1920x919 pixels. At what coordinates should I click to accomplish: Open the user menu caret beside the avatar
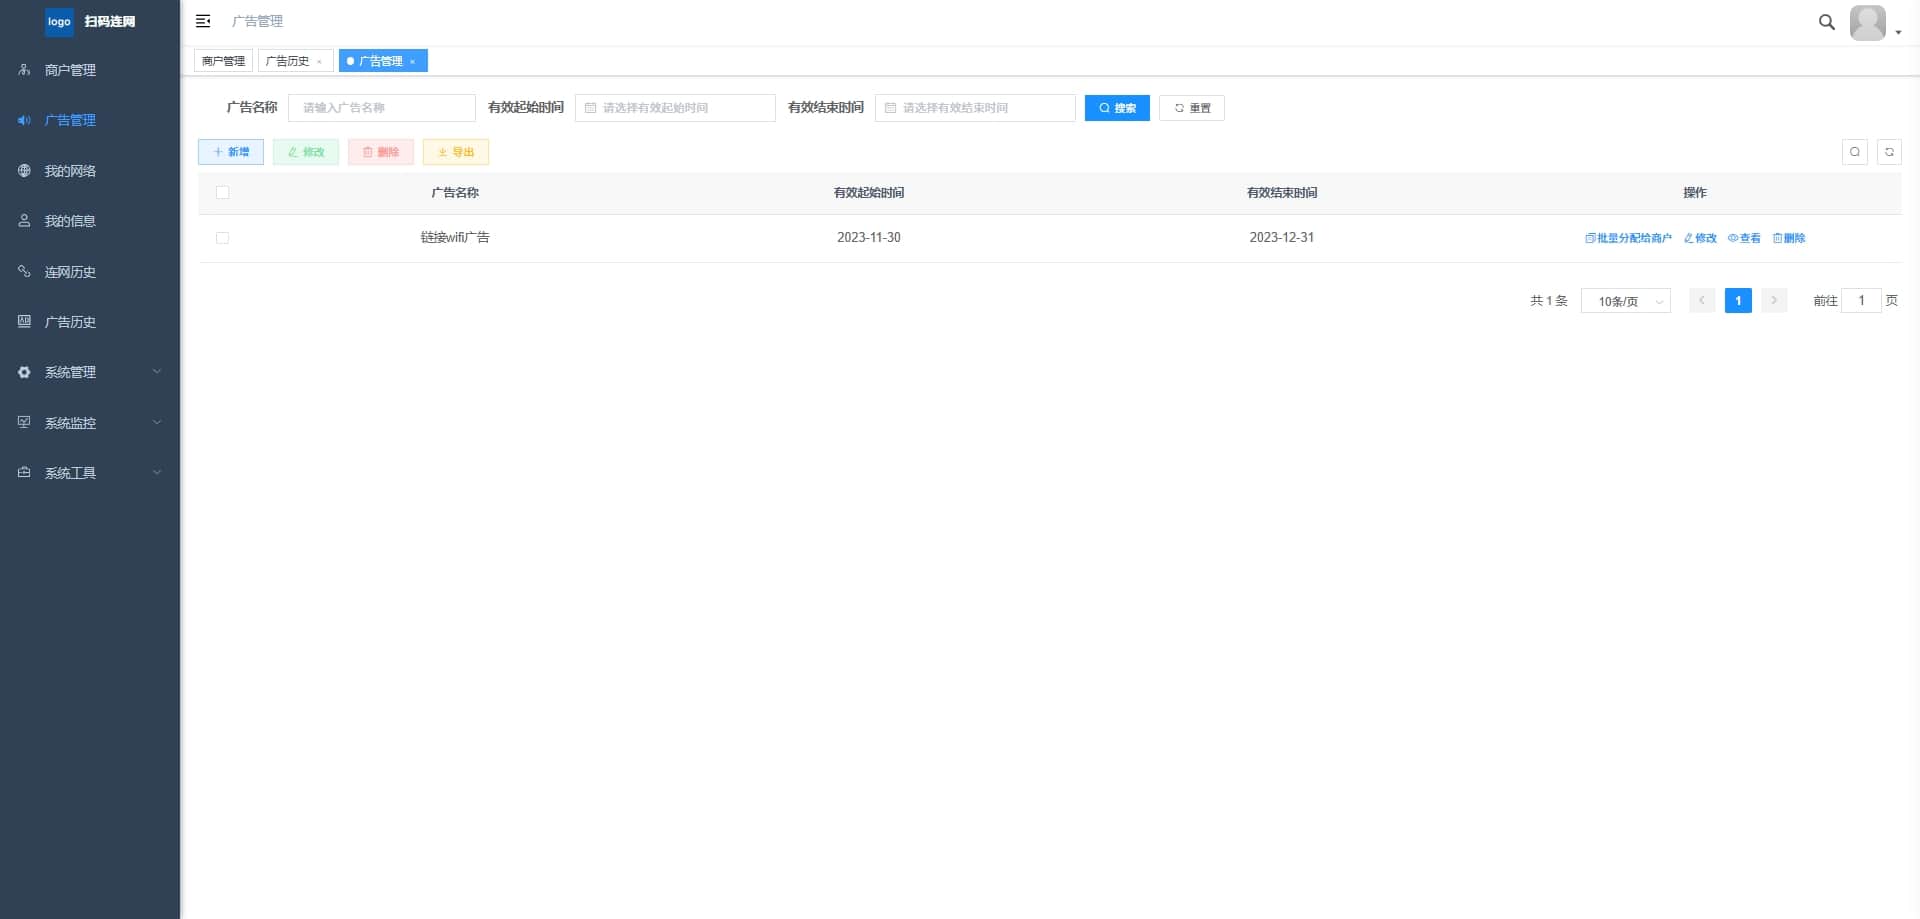click(x=1898, y=33)
